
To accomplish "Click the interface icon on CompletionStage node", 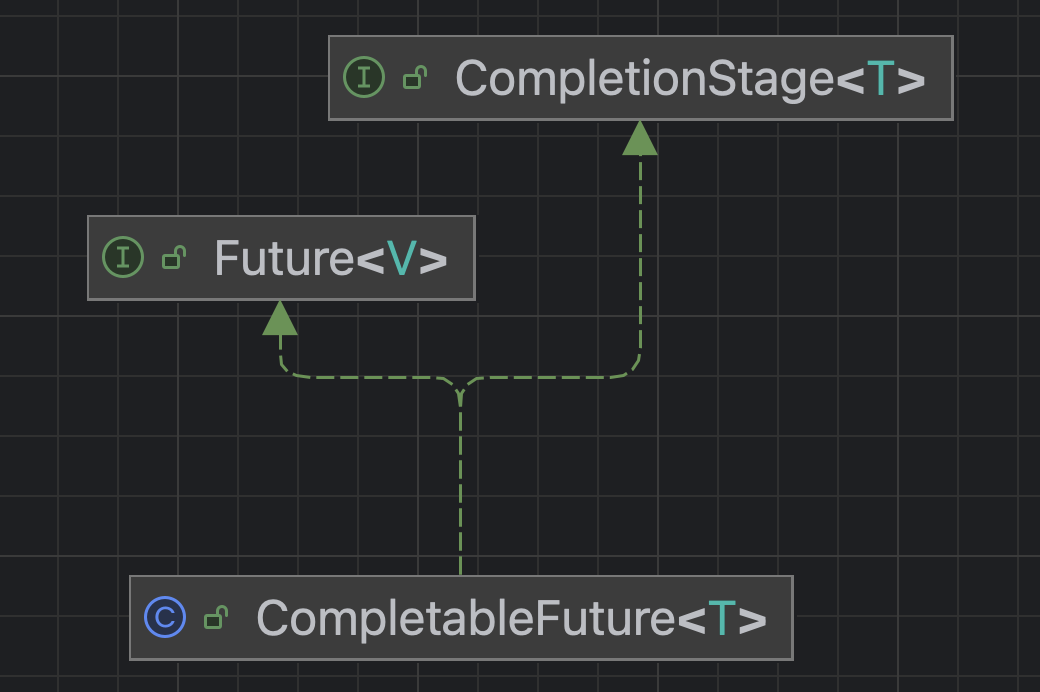I will tap(363, 78).
